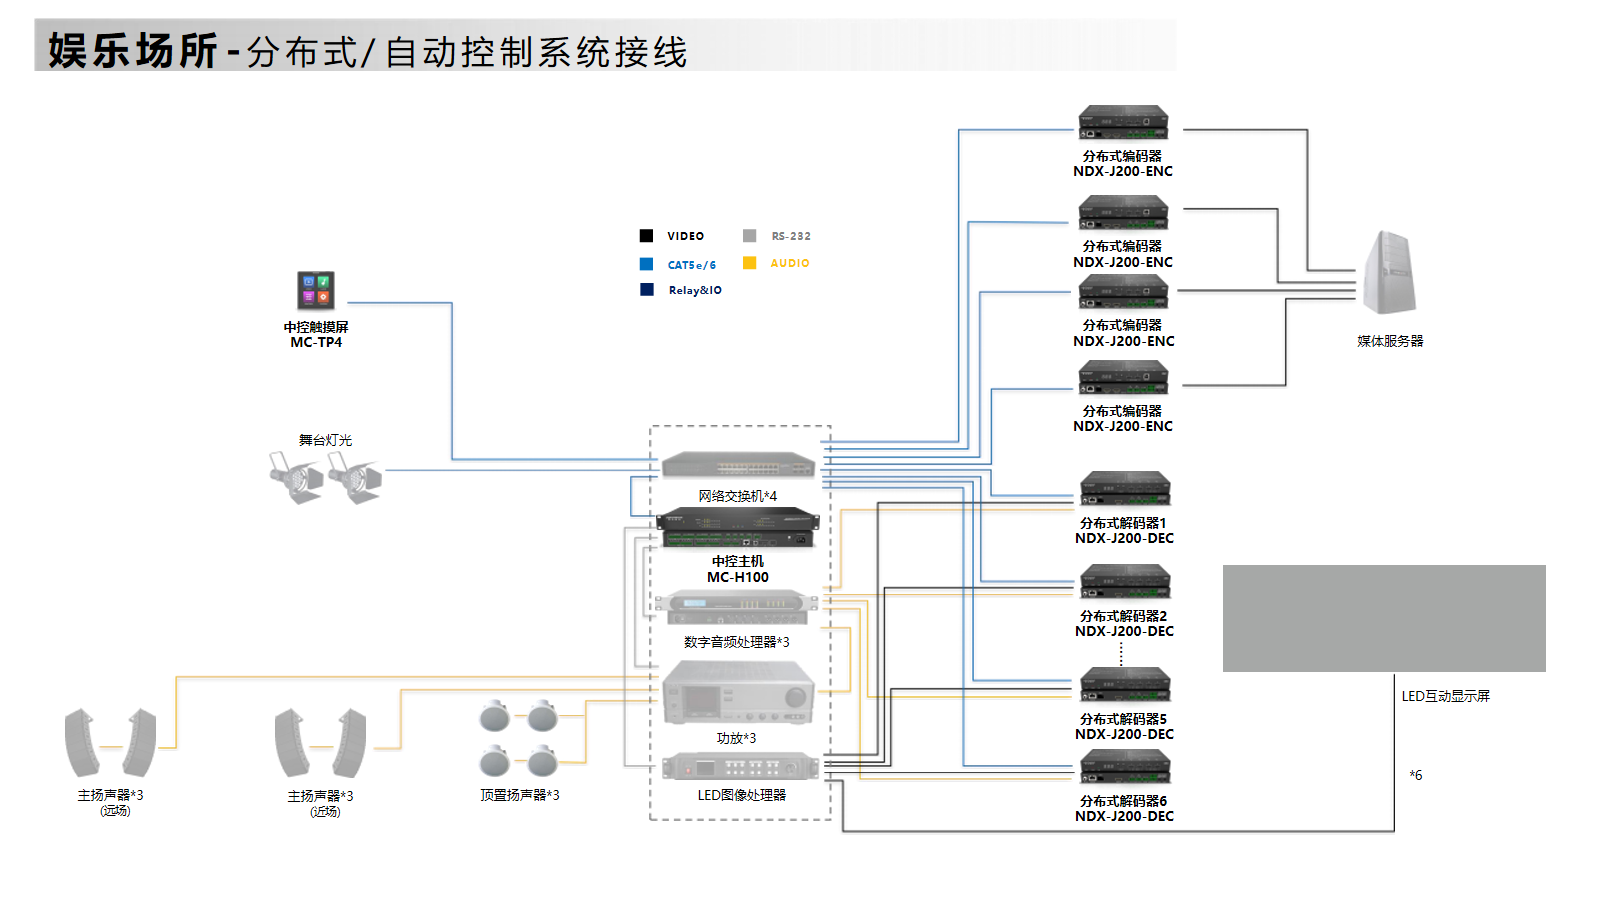
Task: Click the second NDX-J200-ENC encoder device
Action: 1123,212
